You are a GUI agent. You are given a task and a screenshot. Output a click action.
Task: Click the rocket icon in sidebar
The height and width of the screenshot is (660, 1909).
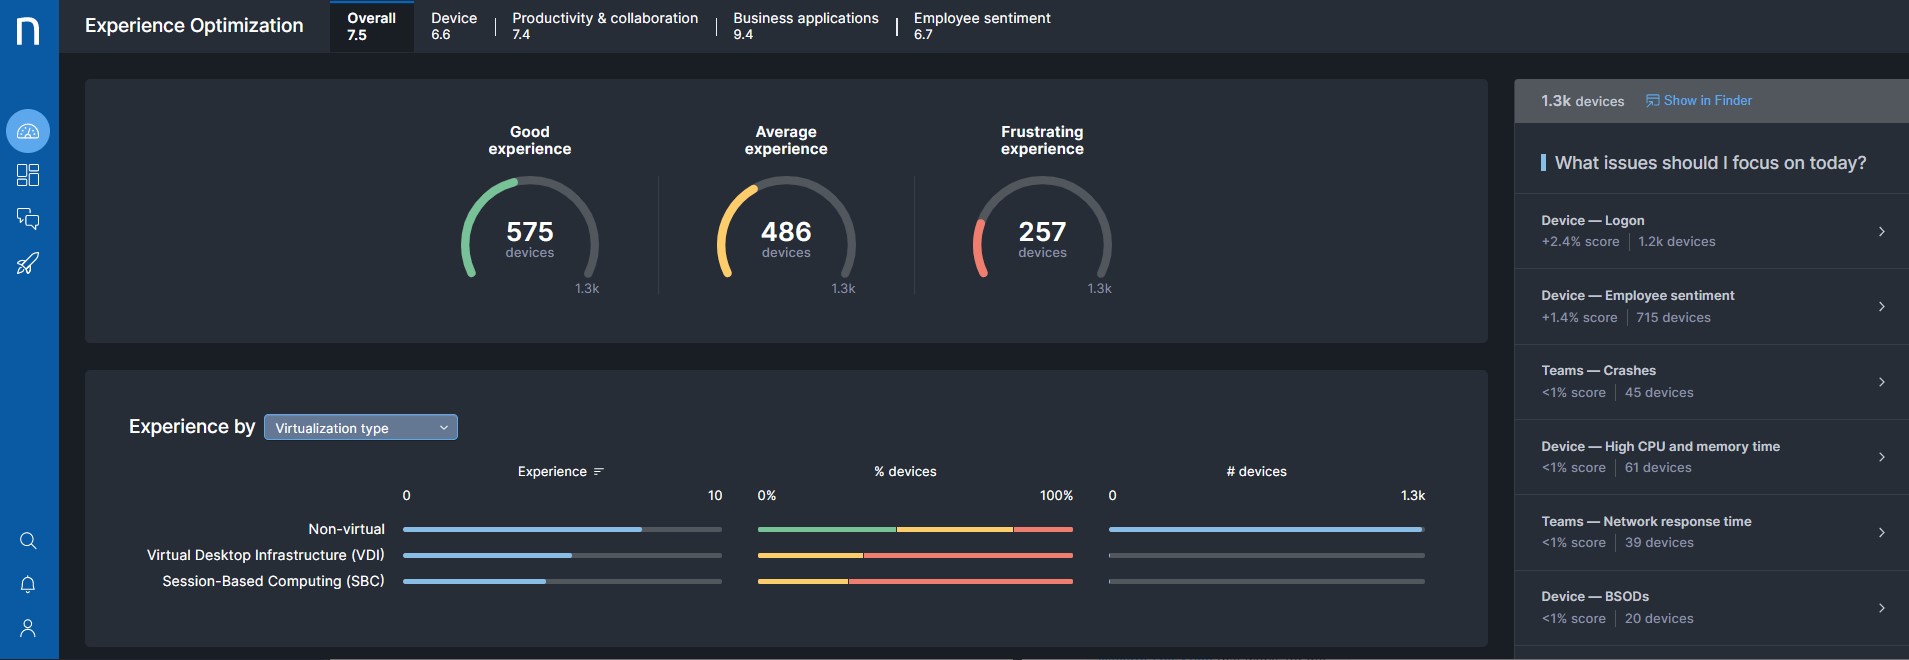pyautogui.click(x=28, y=263)
